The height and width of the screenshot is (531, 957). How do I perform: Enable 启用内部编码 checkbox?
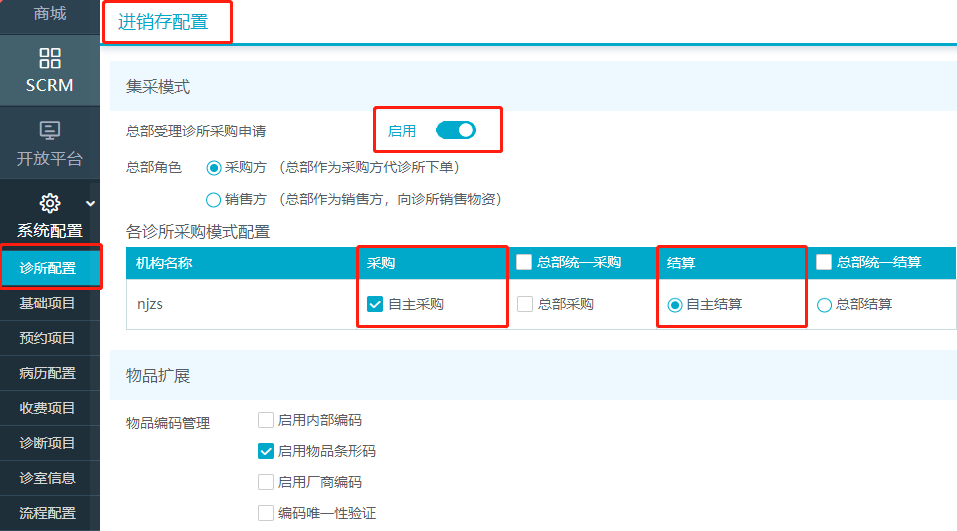(x=265, y=420)
